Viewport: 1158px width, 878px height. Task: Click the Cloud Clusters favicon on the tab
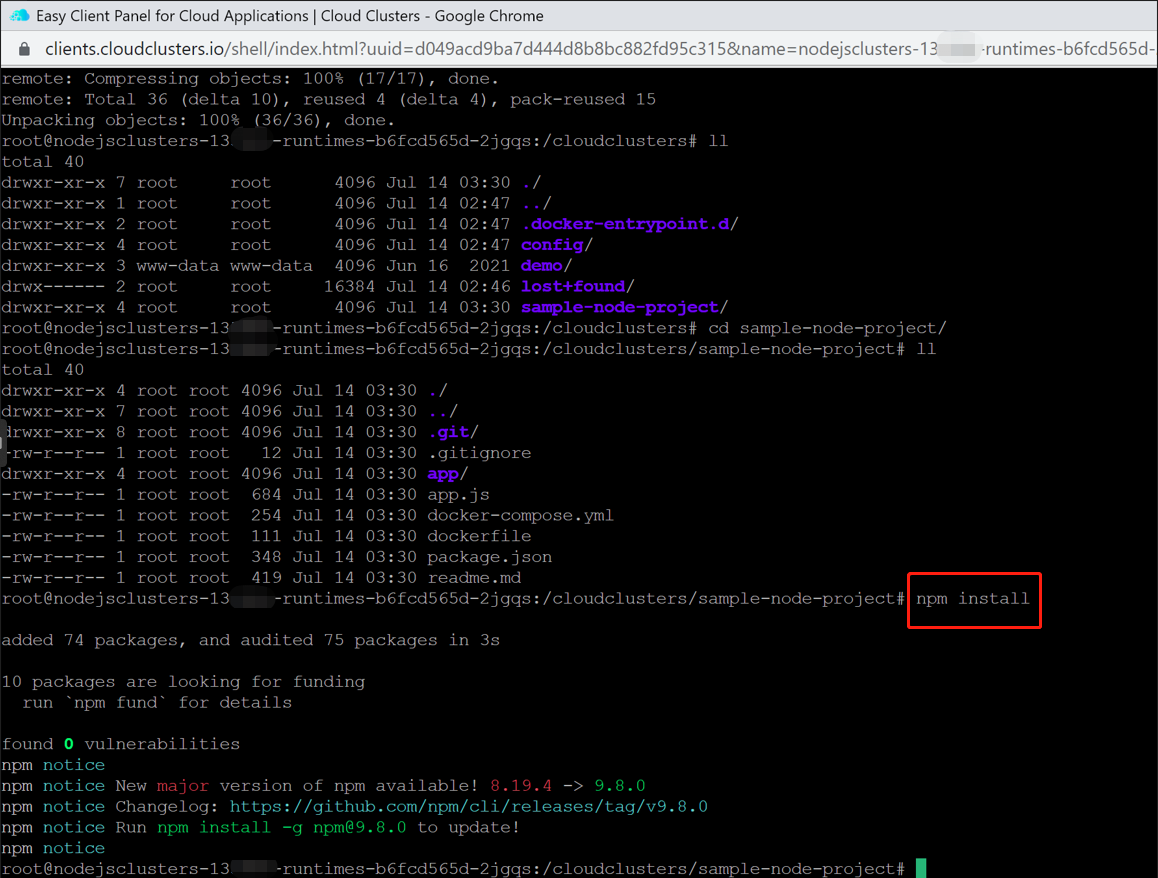[18, 15]
